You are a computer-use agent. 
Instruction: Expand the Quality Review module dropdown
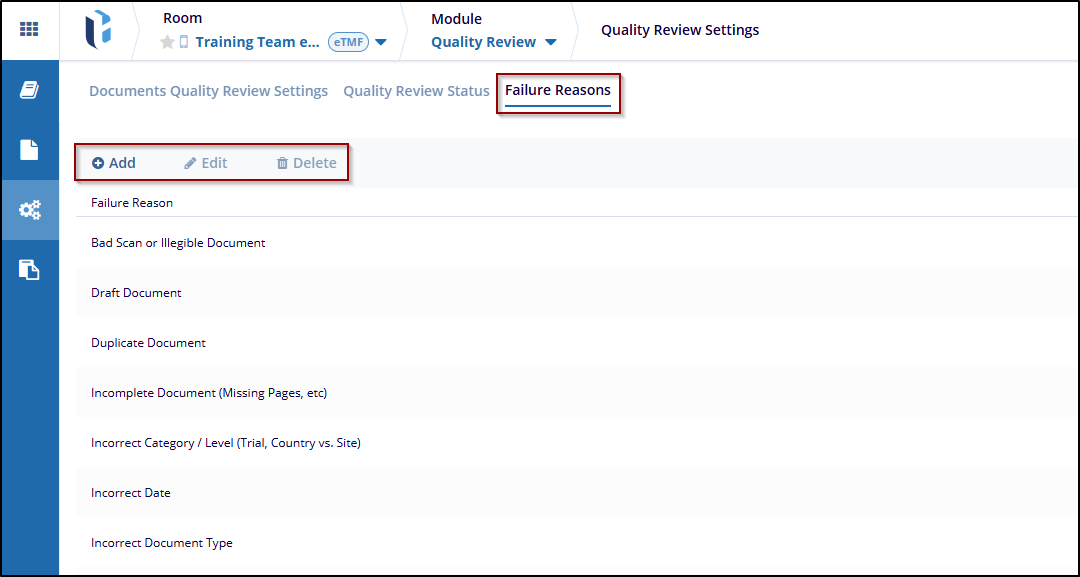click(x=551, y=42)
